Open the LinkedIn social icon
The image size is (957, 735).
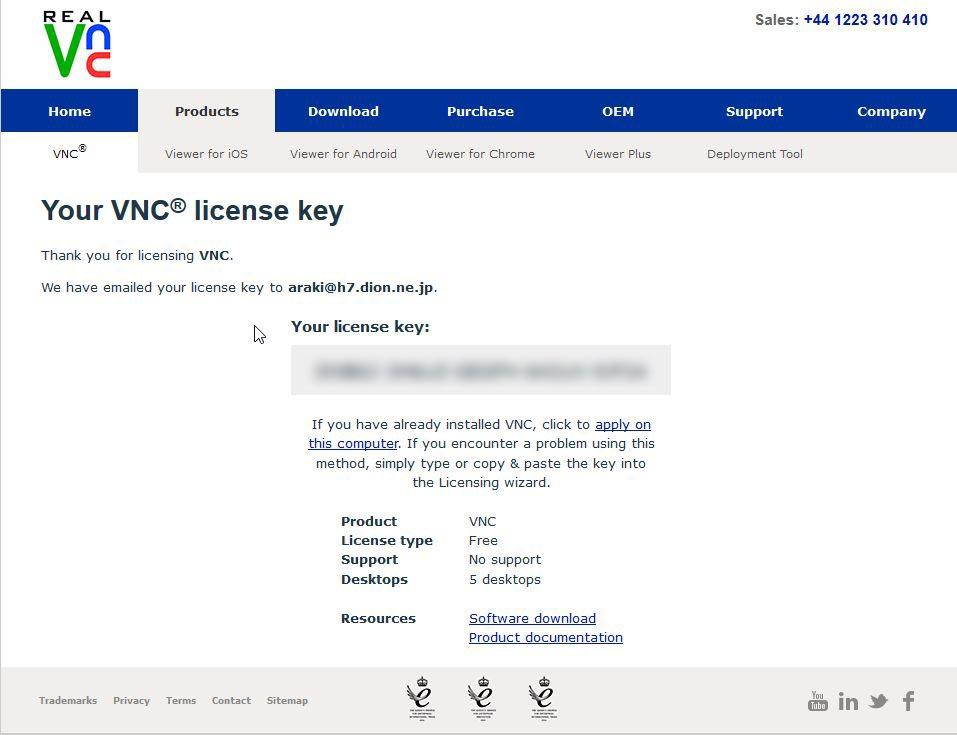point(848,701)
